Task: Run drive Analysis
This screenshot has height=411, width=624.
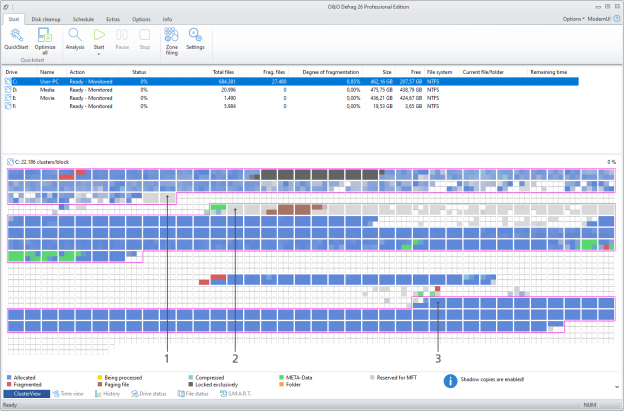Action: 75,39
